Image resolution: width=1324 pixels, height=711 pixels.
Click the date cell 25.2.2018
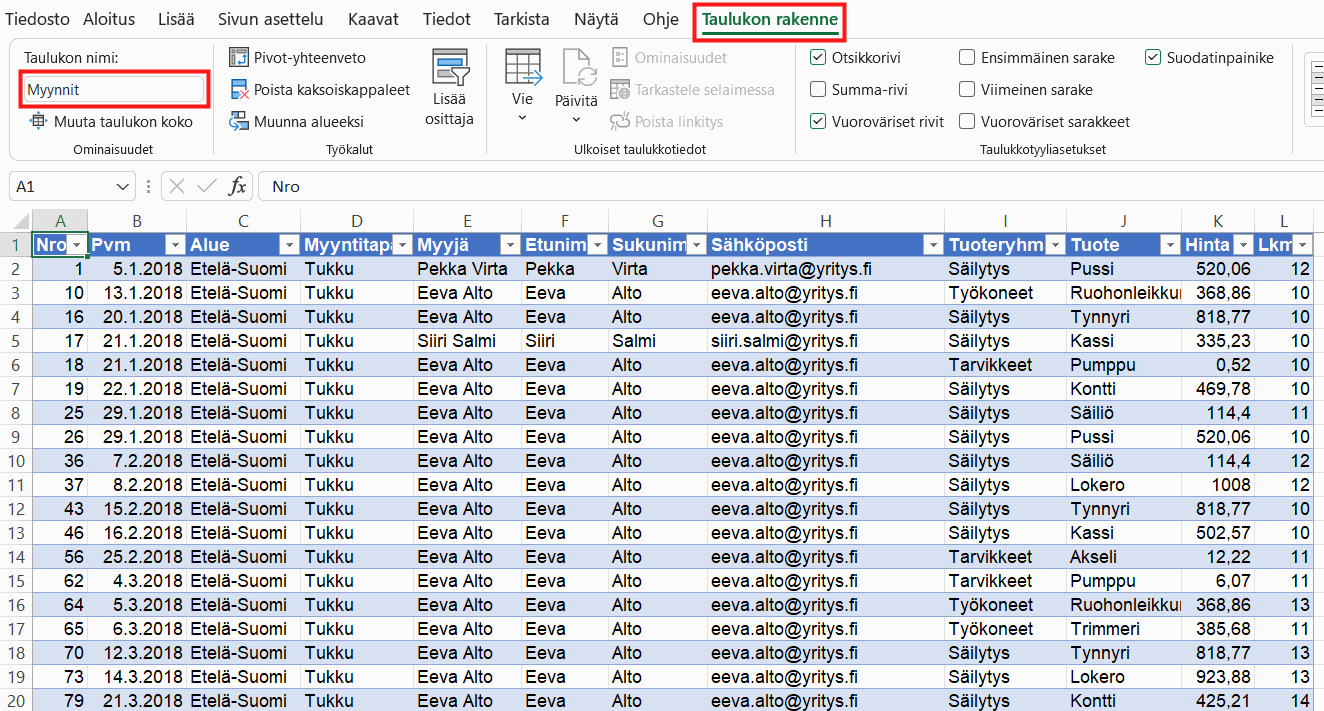pos(137,557)
